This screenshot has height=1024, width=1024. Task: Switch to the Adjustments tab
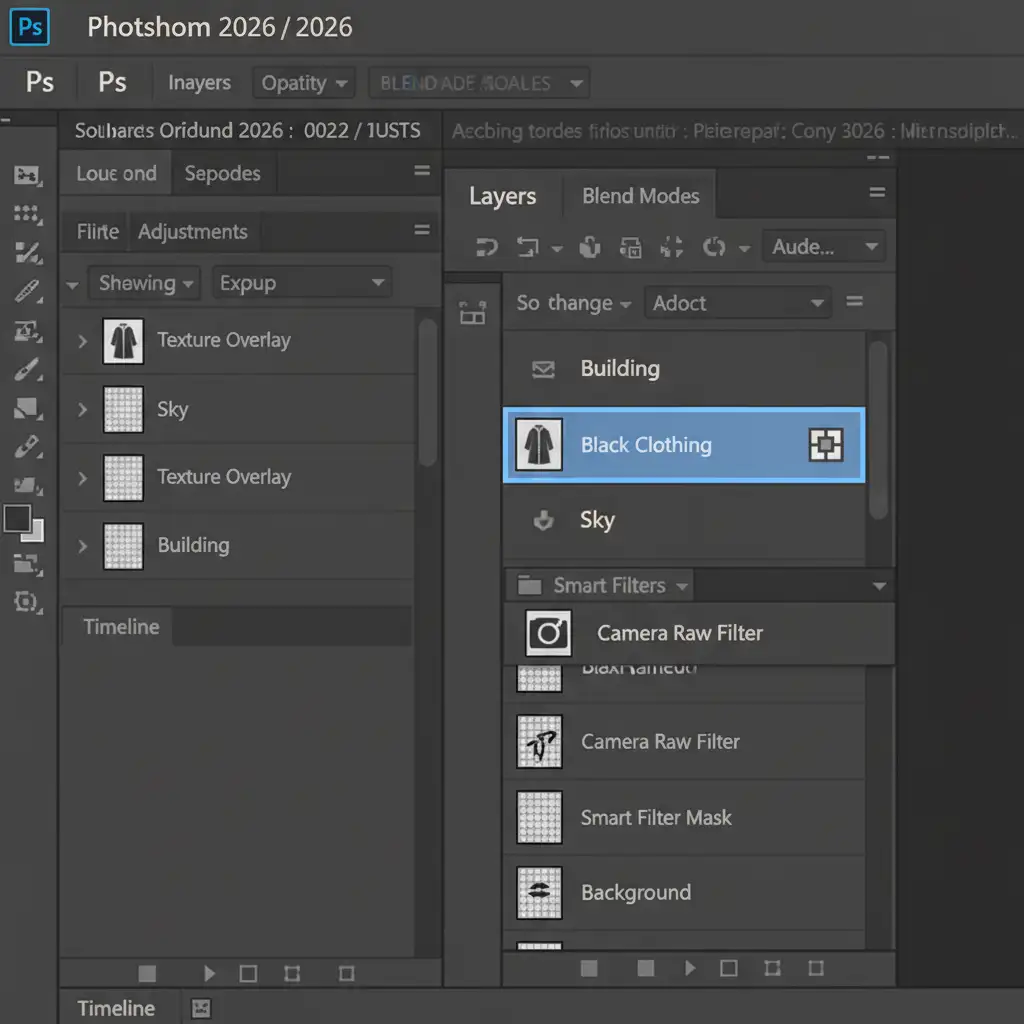192,232
